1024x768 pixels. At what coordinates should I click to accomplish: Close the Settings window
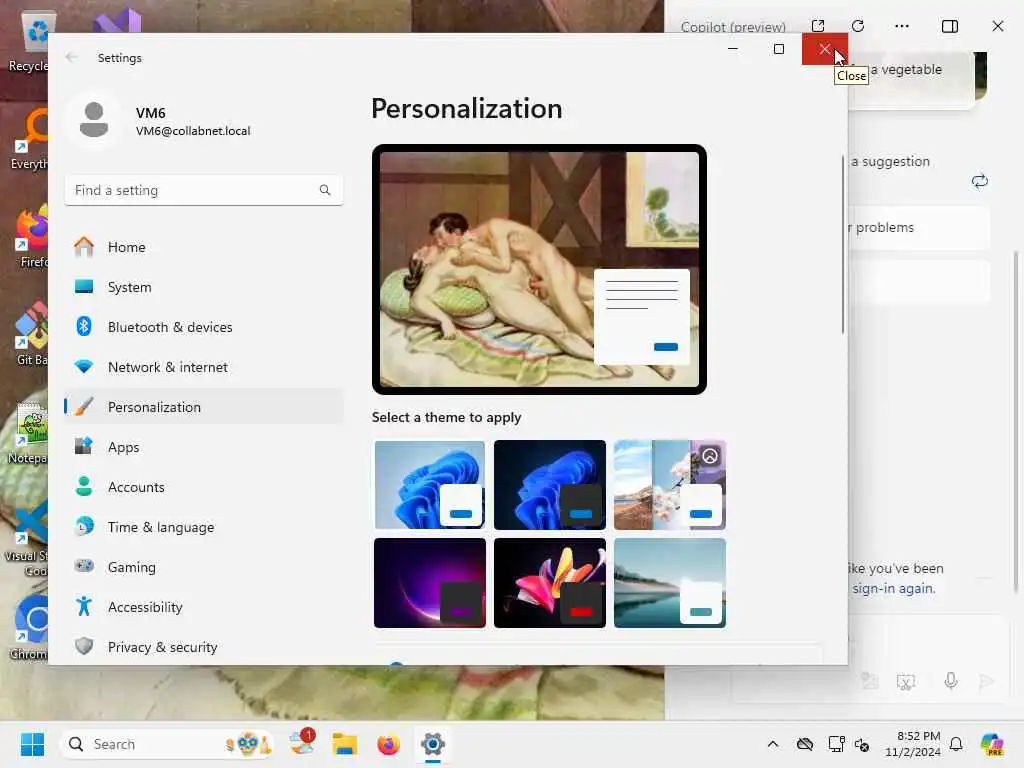point(824,49)
